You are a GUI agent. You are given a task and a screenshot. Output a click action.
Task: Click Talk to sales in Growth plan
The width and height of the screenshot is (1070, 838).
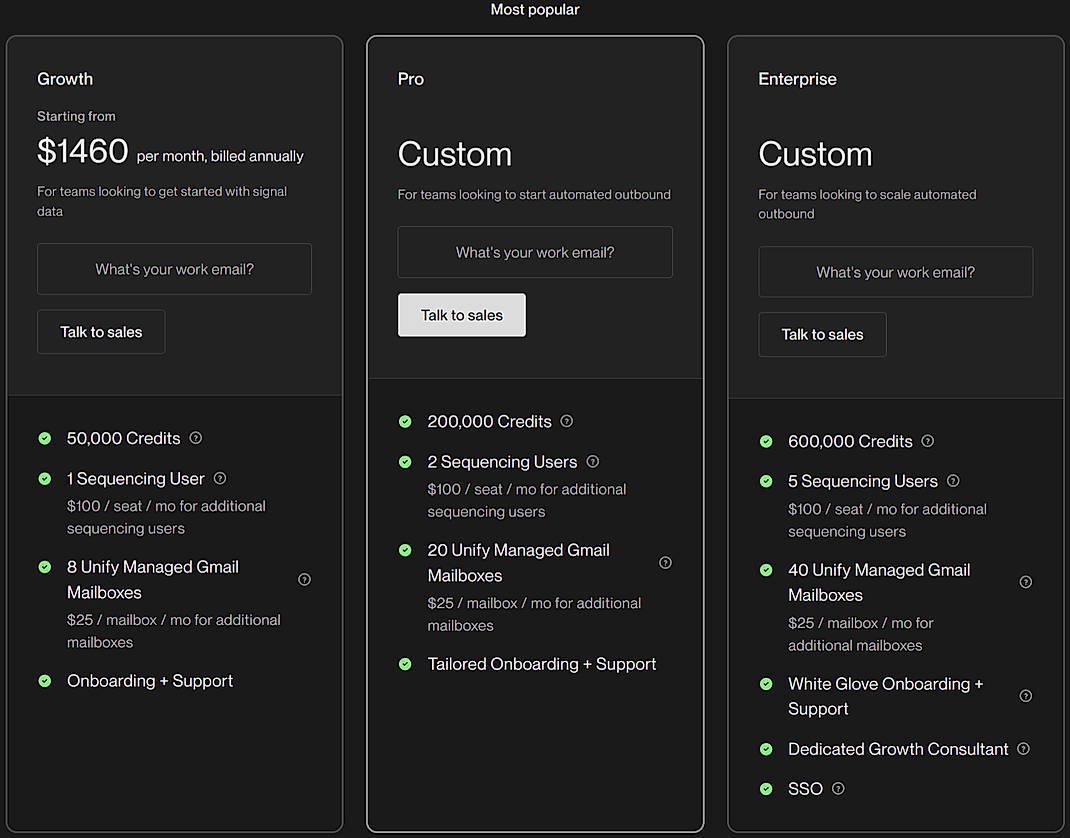(x=101, y=332)
